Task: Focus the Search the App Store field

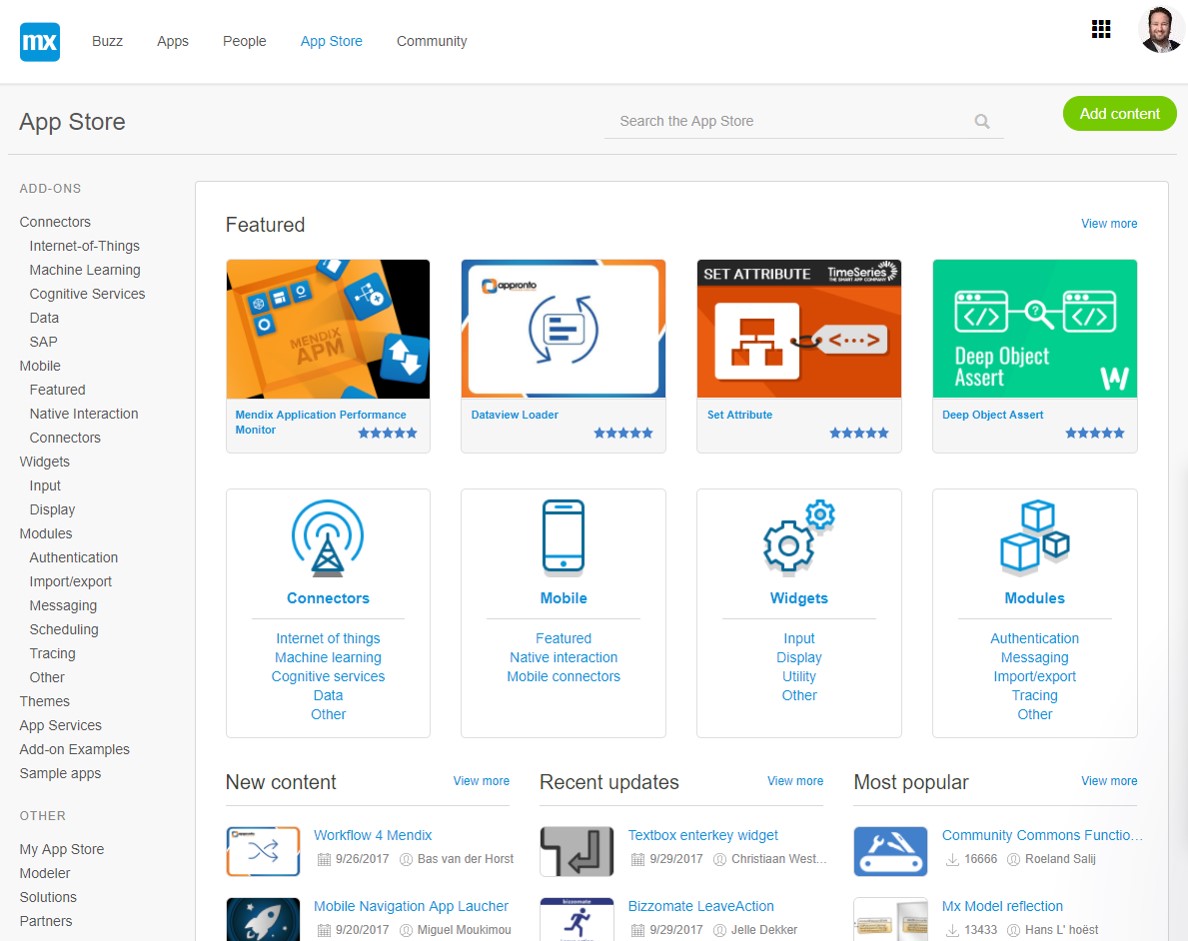Action: click(804, 121)
